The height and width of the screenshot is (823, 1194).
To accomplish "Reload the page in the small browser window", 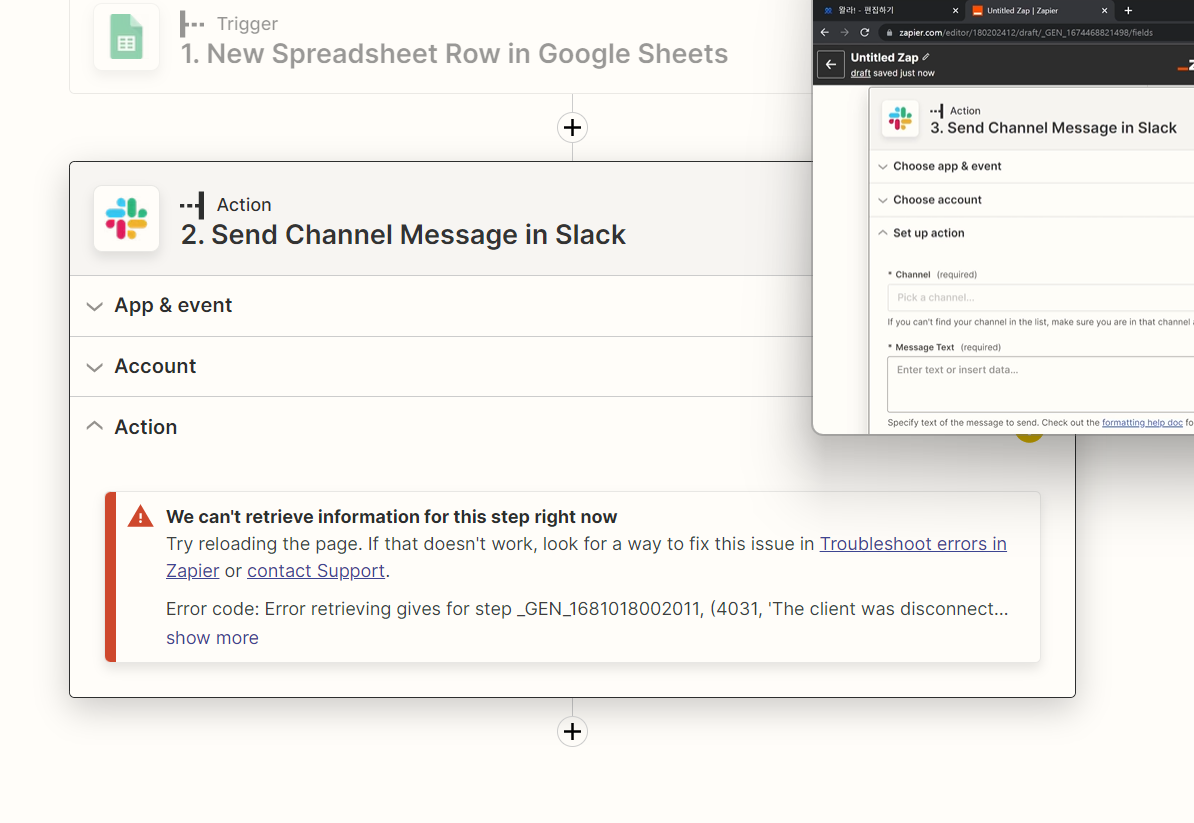I will tap(864, 32).
